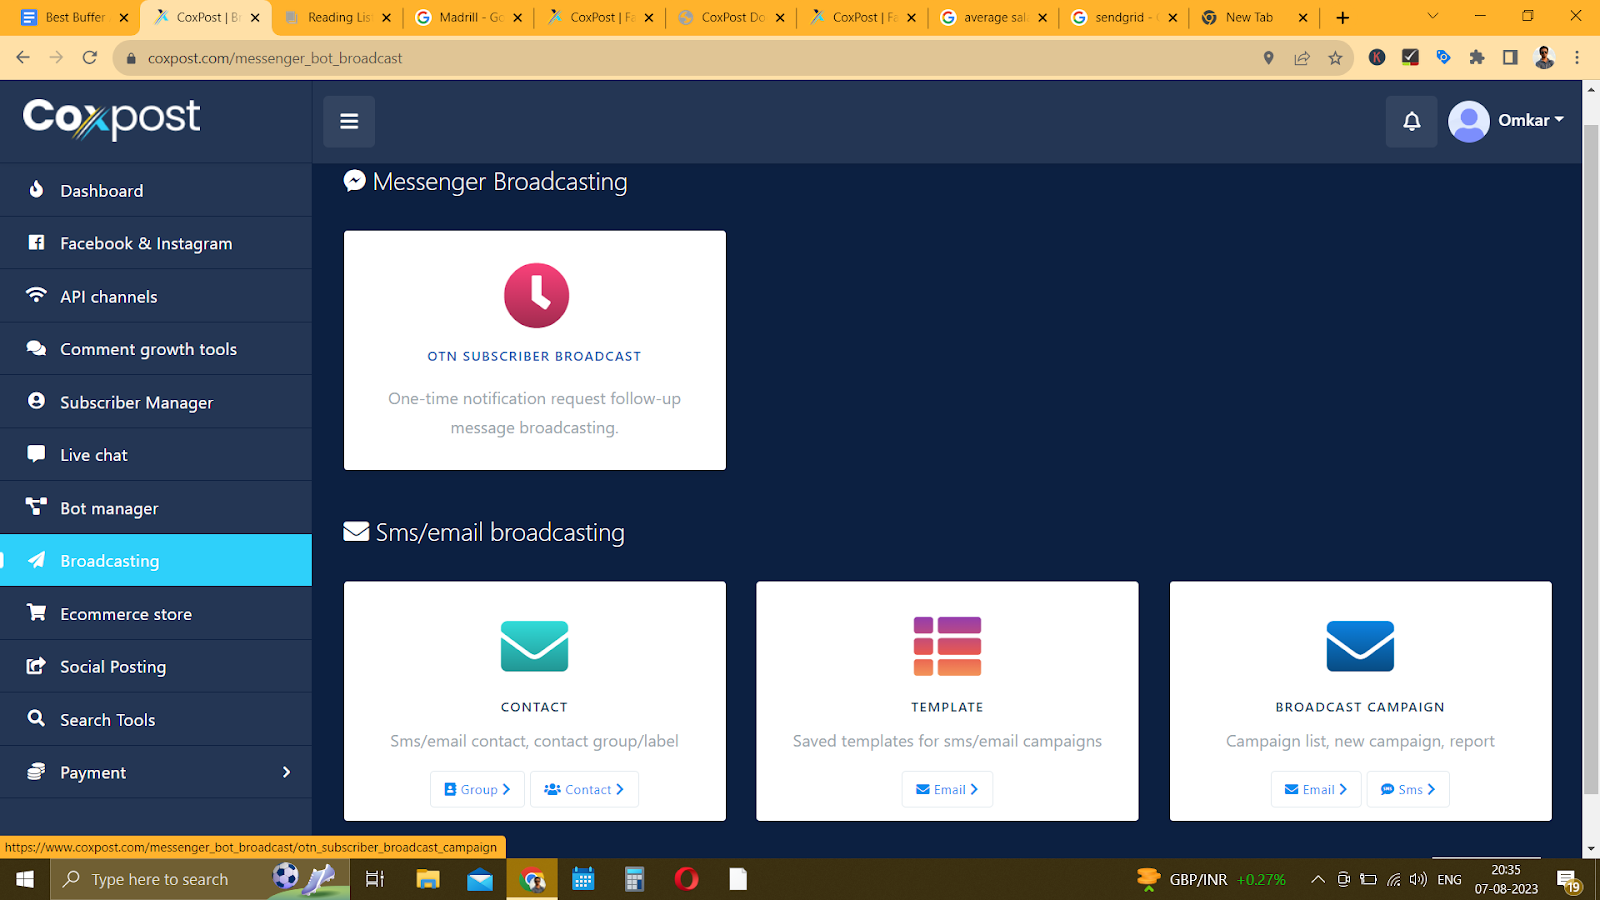Click the teal Contact envelope icon
The width and height of the screenshot is (1600, 900).
(534, 646)
